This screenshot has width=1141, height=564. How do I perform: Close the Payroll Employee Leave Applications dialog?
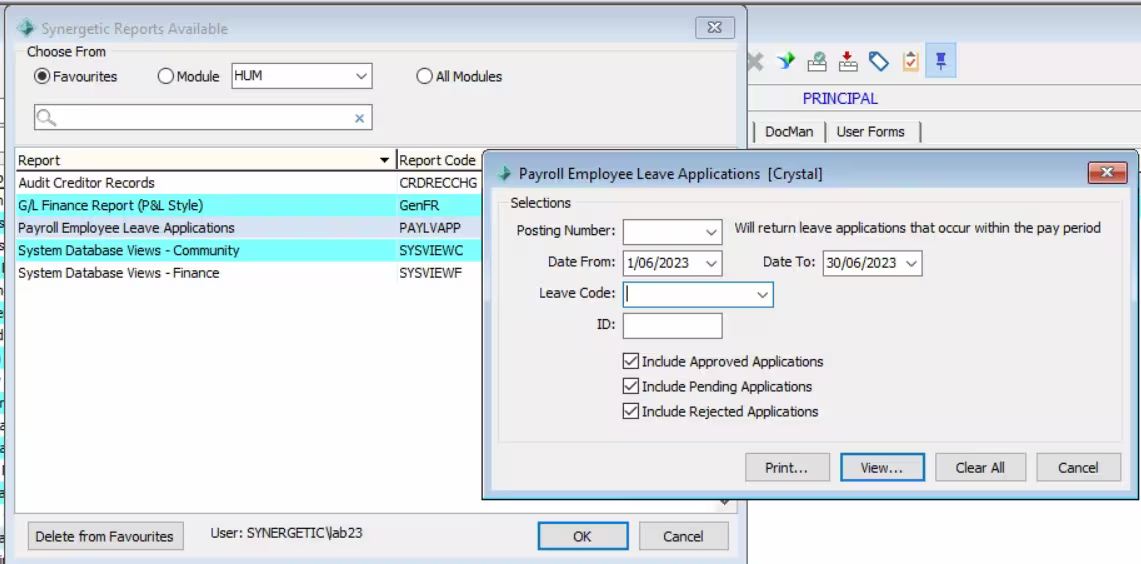[1108, 173]
